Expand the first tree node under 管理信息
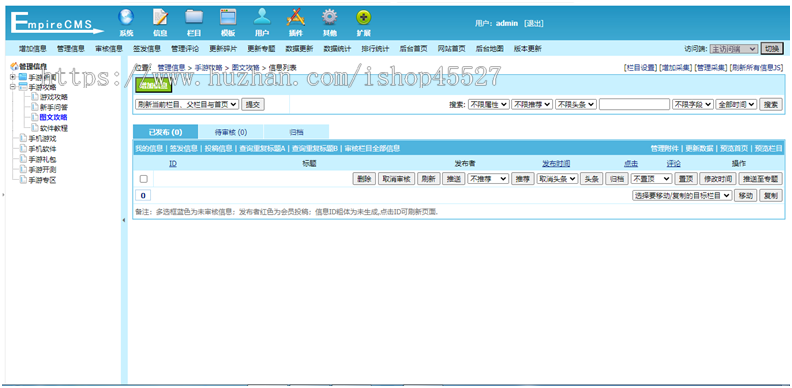This screenshot has width=792, height=388. (x=13, y=77)
